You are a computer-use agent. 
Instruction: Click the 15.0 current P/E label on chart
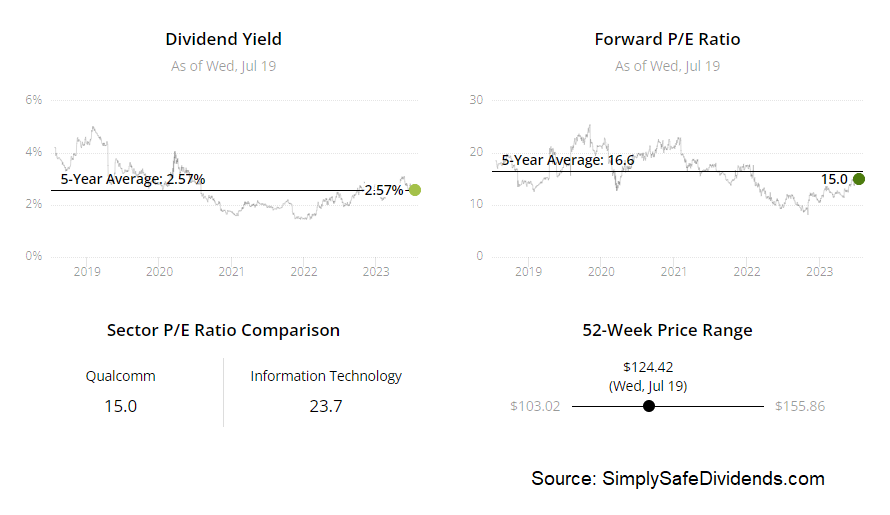pyautogui.click(x=834, y=179)
